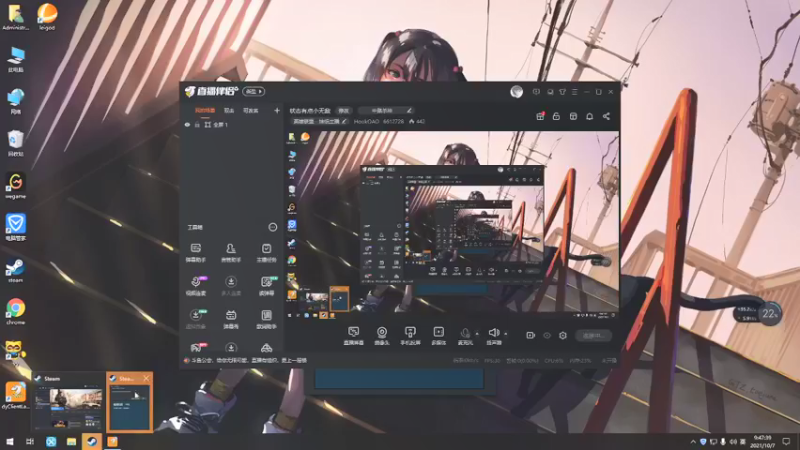Open settings gear in the bottom toolbar

(563, 335)
